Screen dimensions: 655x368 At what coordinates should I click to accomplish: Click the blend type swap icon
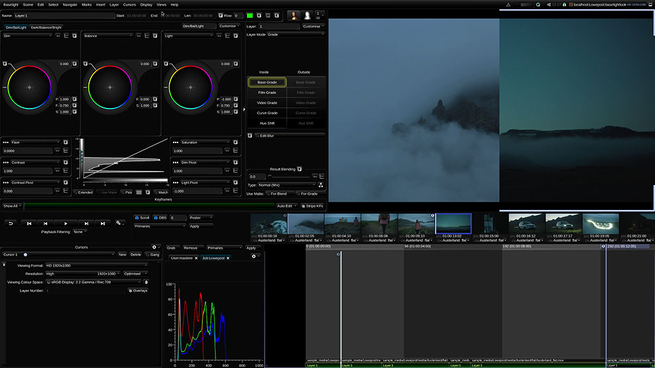coord(321,185)
